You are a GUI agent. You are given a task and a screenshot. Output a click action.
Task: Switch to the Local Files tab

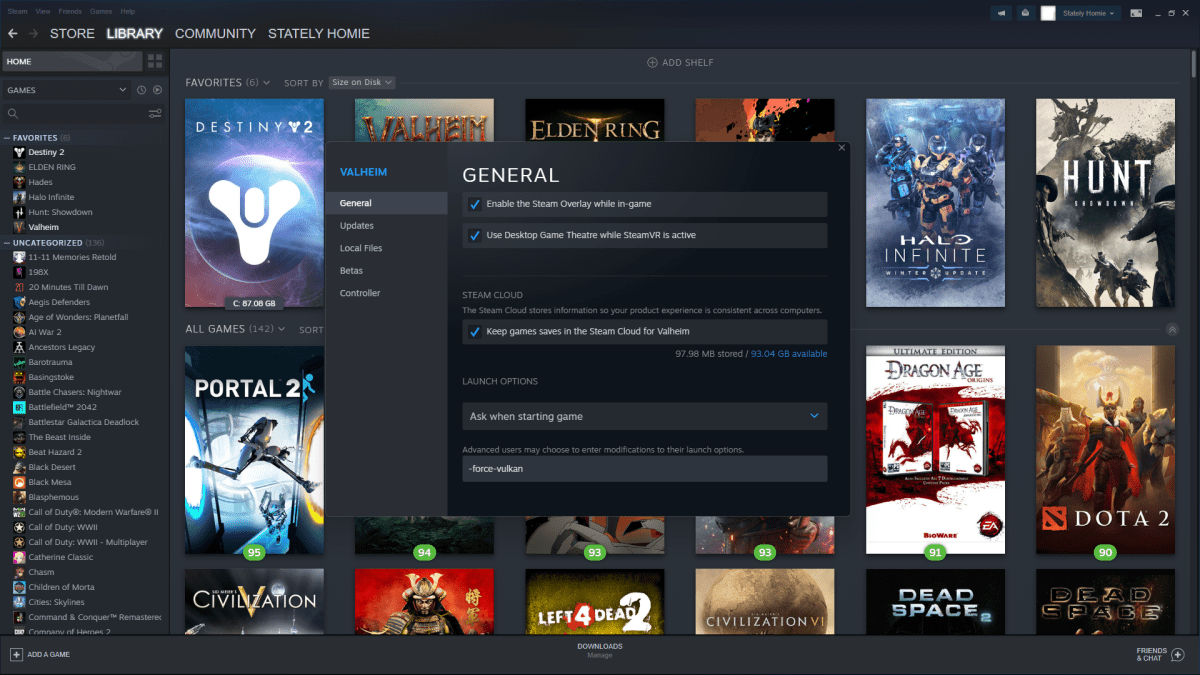pos(361,248)
